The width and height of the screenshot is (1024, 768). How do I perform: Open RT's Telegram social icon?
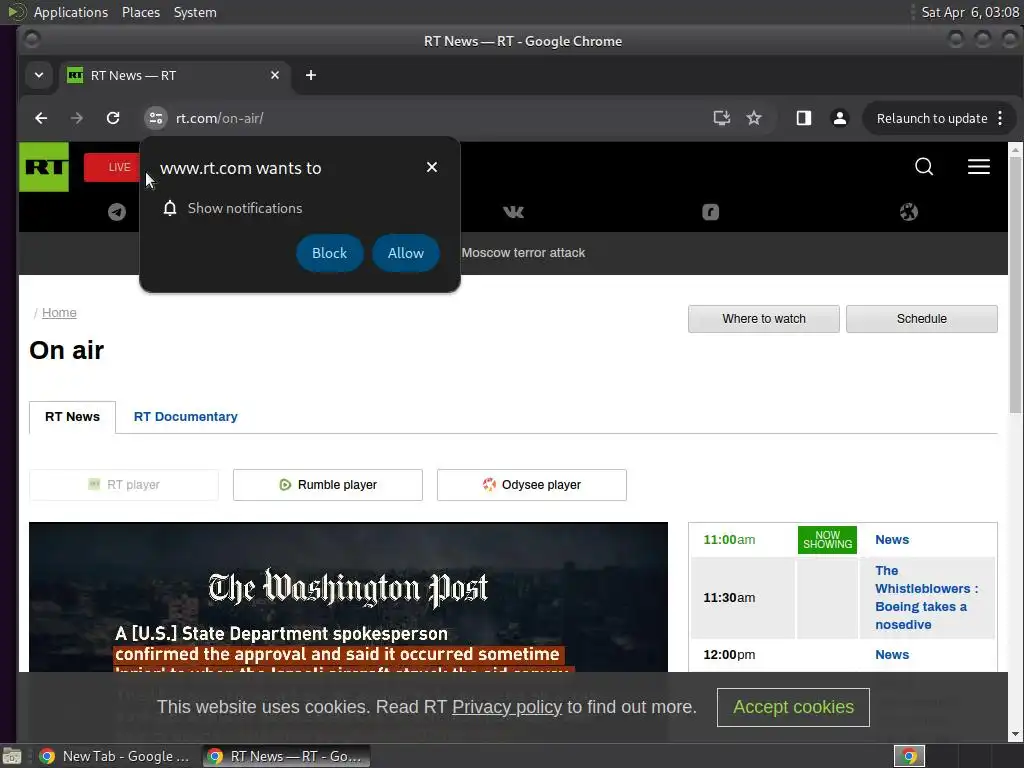[117, 212]
